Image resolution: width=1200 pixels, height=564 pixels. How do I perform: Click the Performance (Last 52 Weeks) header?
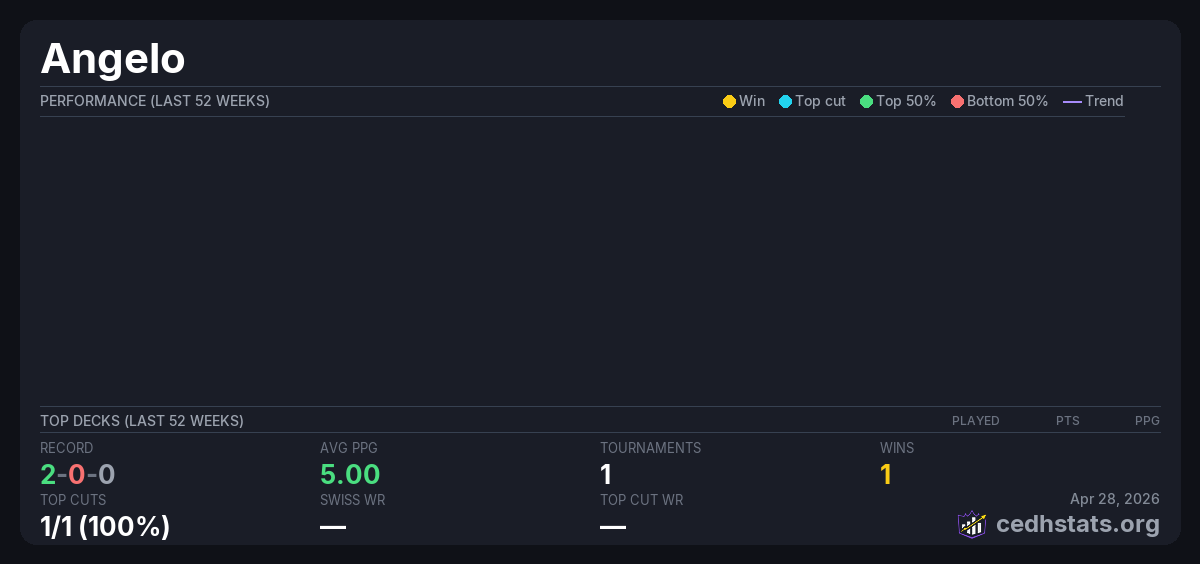155,101
